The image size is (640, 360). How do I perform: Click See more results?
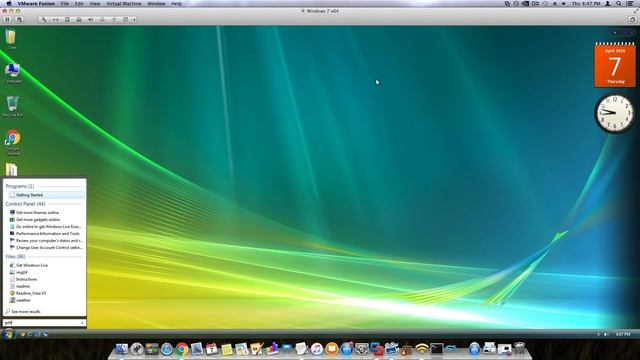point(23,311)
